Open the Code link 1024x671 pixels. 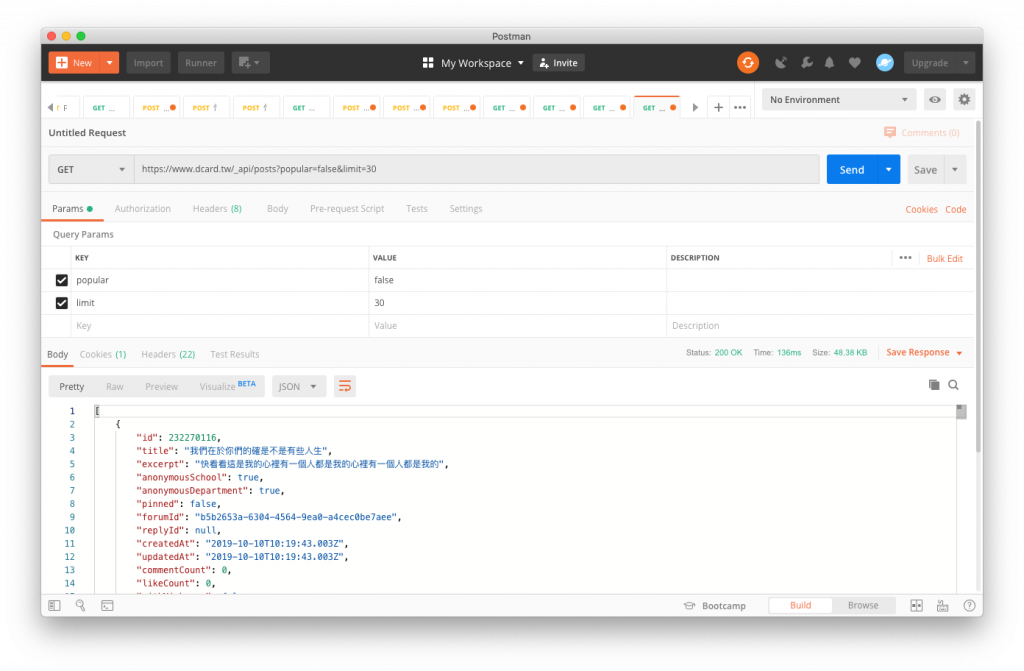coord(955,209)
